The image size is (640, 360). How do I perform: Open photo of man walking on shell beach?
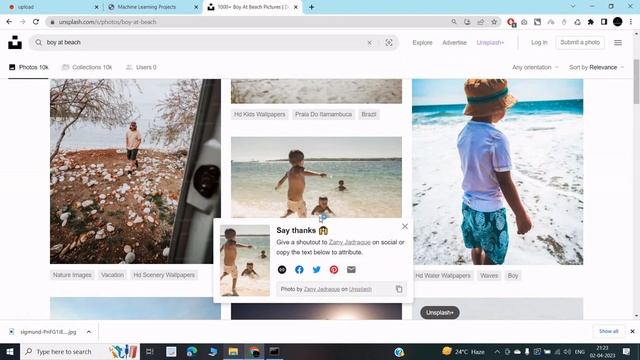[136, 171]
